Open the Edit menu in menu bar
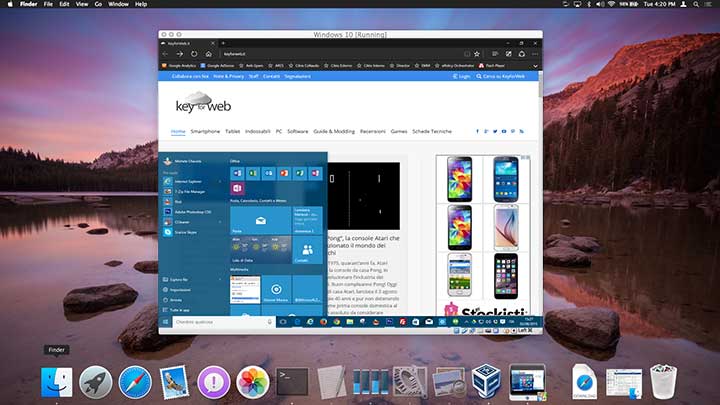 [x=64, y=4]
